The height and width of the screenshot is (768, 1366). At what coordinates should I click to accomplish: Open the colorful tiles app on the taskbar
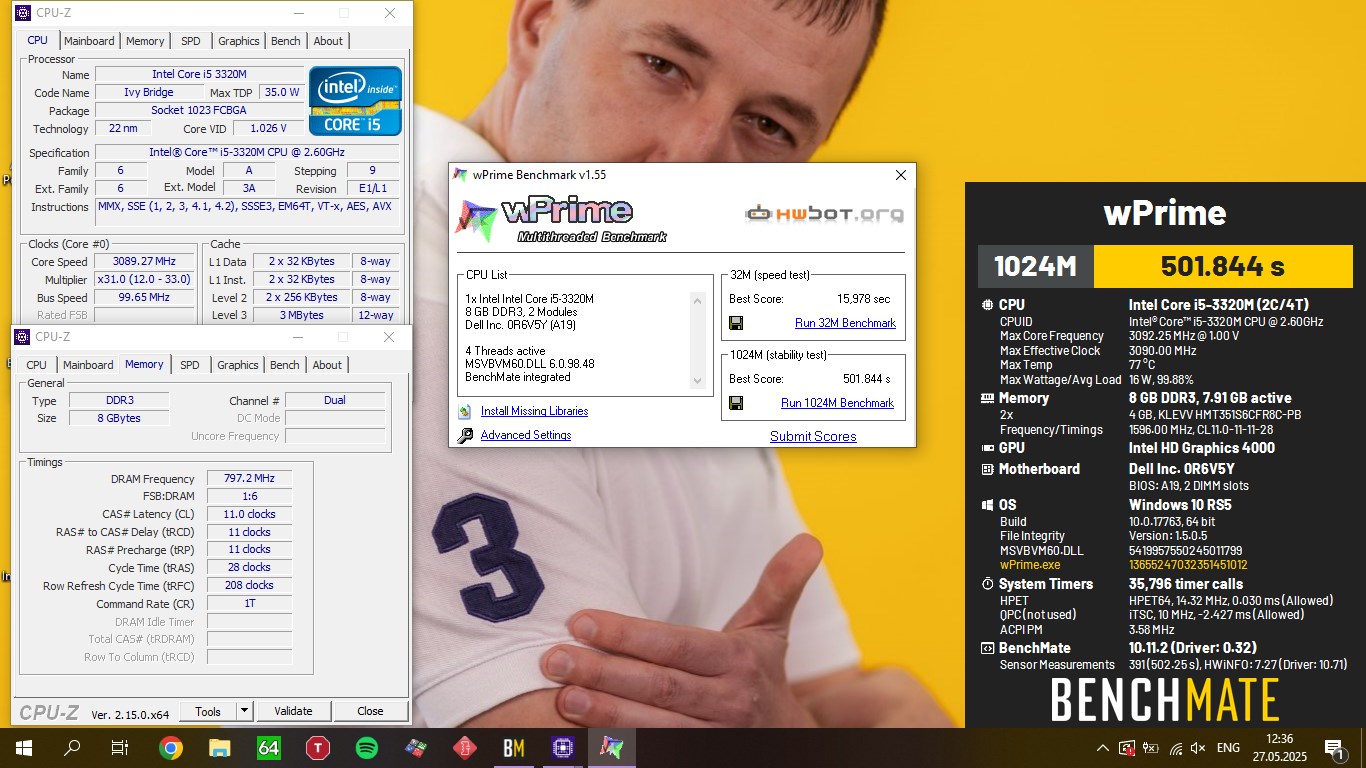tap(416, 748)
